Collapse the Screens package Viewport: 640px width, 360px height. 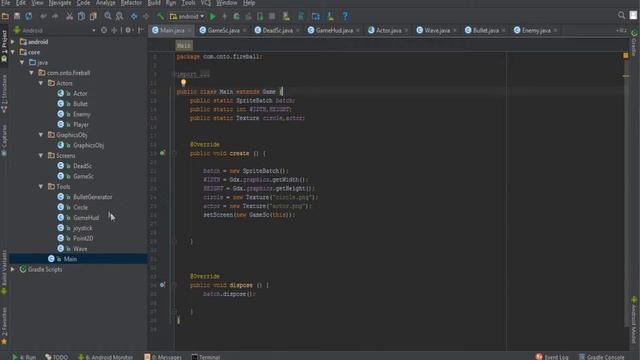(41, 156)
